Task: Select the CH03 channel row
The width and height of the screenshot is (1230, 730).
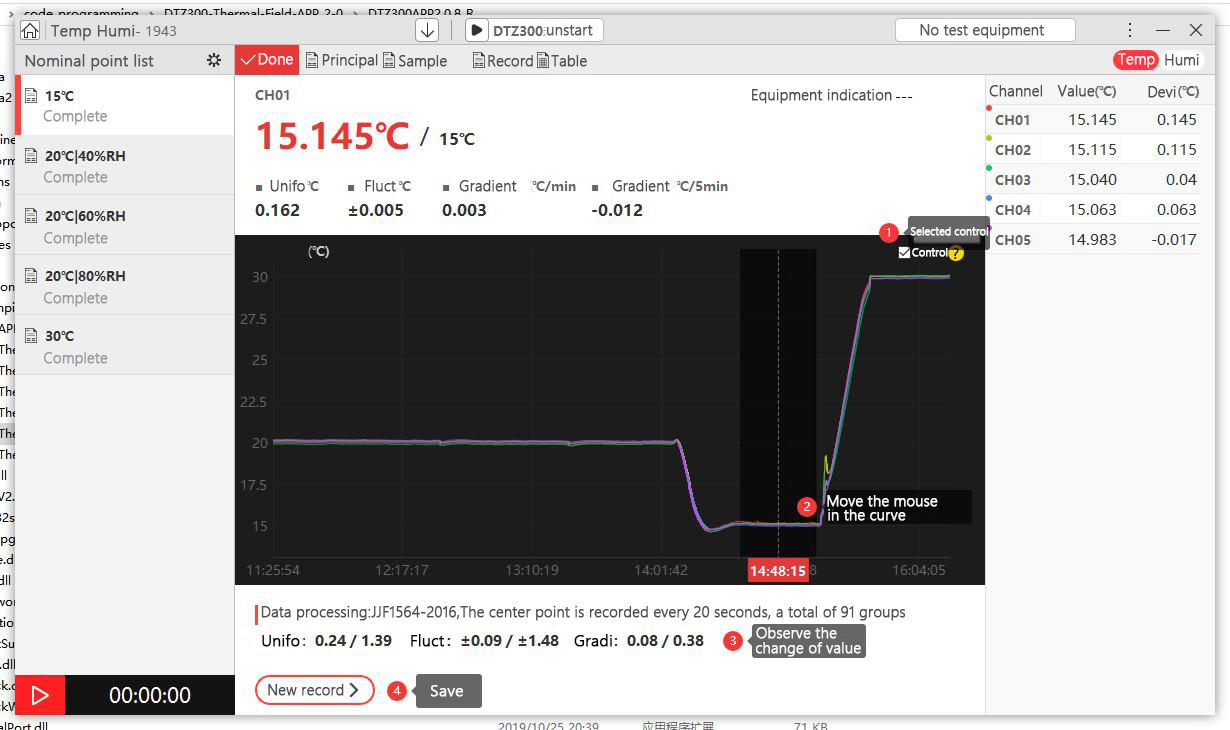Action: 1093,180
